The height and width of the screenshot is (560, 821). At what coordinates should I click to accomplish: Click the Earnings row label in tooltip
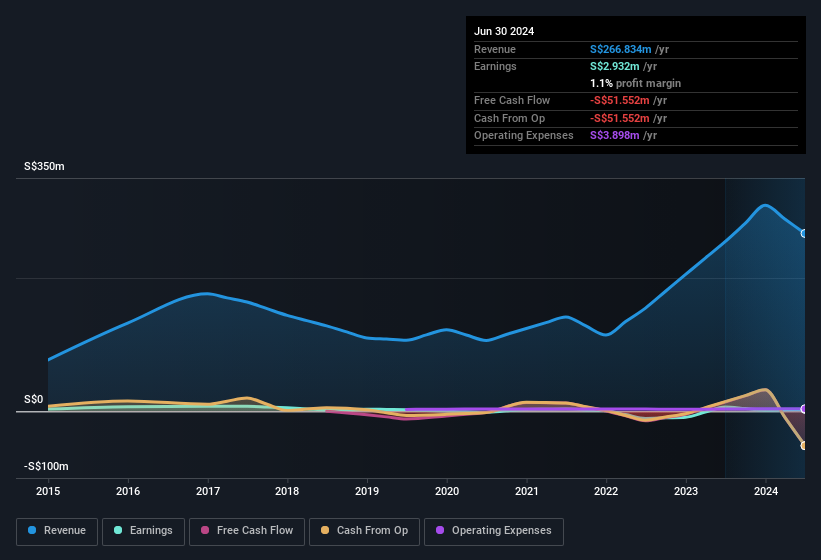495,66
